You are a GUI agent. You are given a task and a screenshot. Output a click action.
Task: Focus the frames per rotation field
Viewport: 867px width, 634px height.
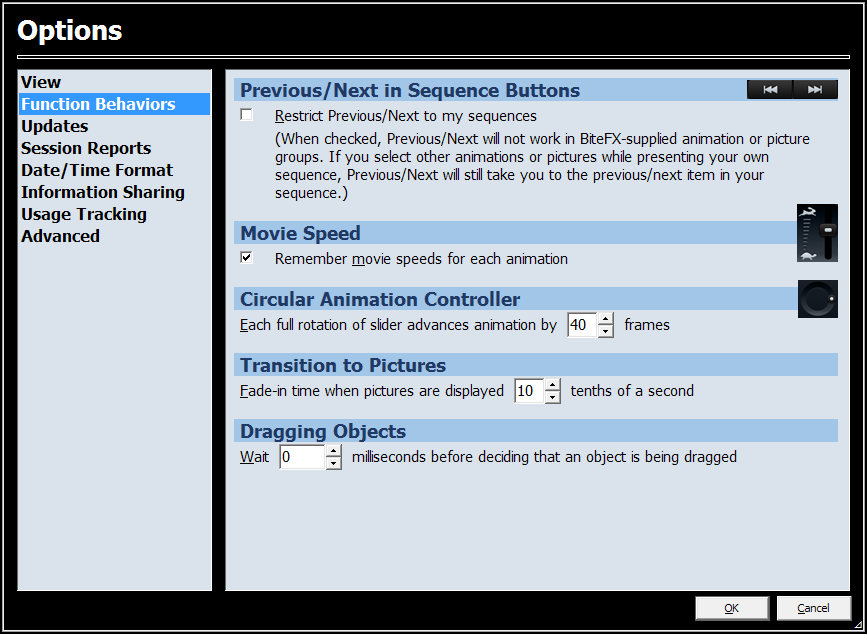[583, 325]
